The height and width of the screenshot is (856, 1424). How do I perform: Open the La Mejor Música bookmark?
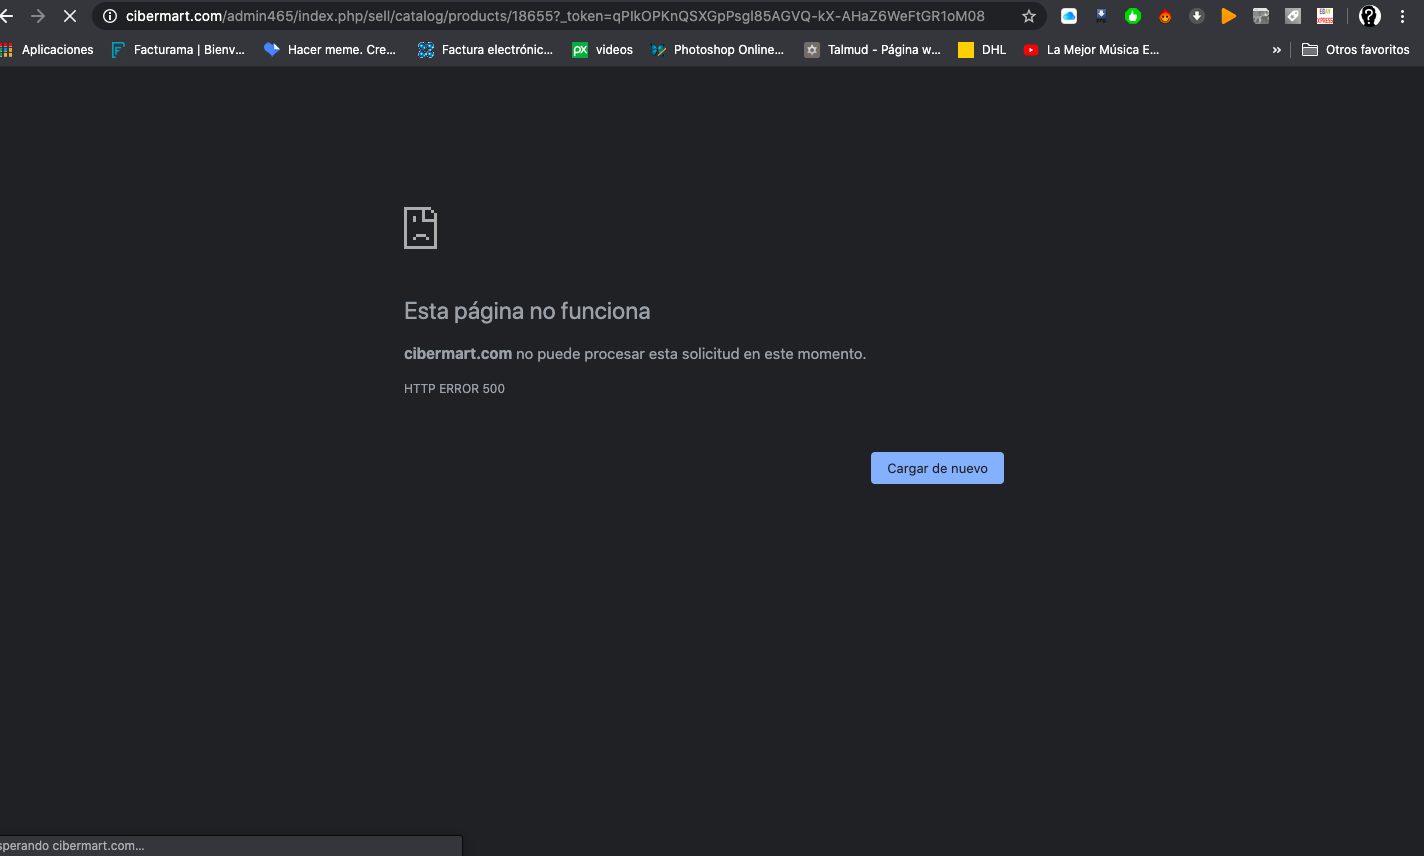pyautogui.click(x=1092, y=49)
